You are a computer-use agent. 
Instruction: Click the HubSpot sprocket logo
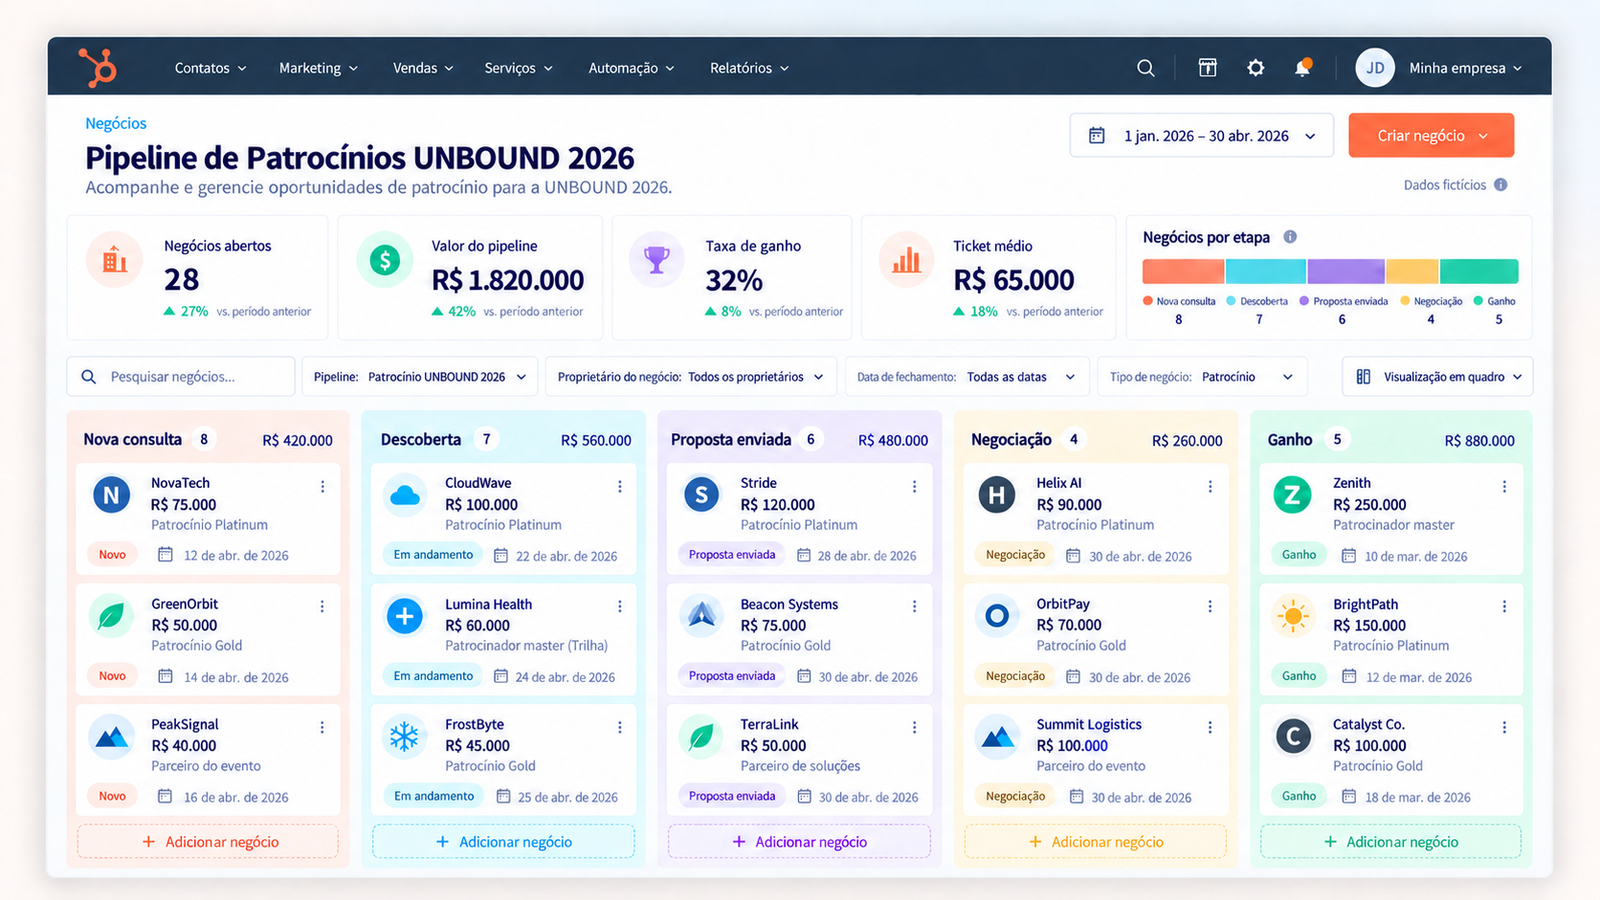98,68
